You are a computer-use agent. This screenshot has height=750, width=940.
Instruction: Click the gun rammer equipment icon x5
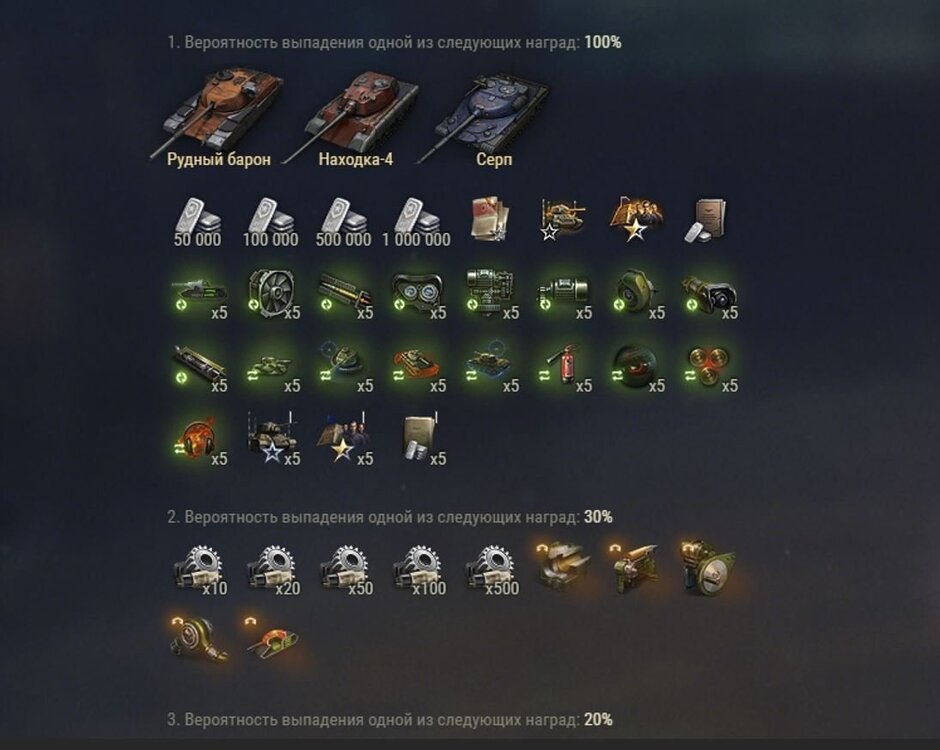point(345,294)
